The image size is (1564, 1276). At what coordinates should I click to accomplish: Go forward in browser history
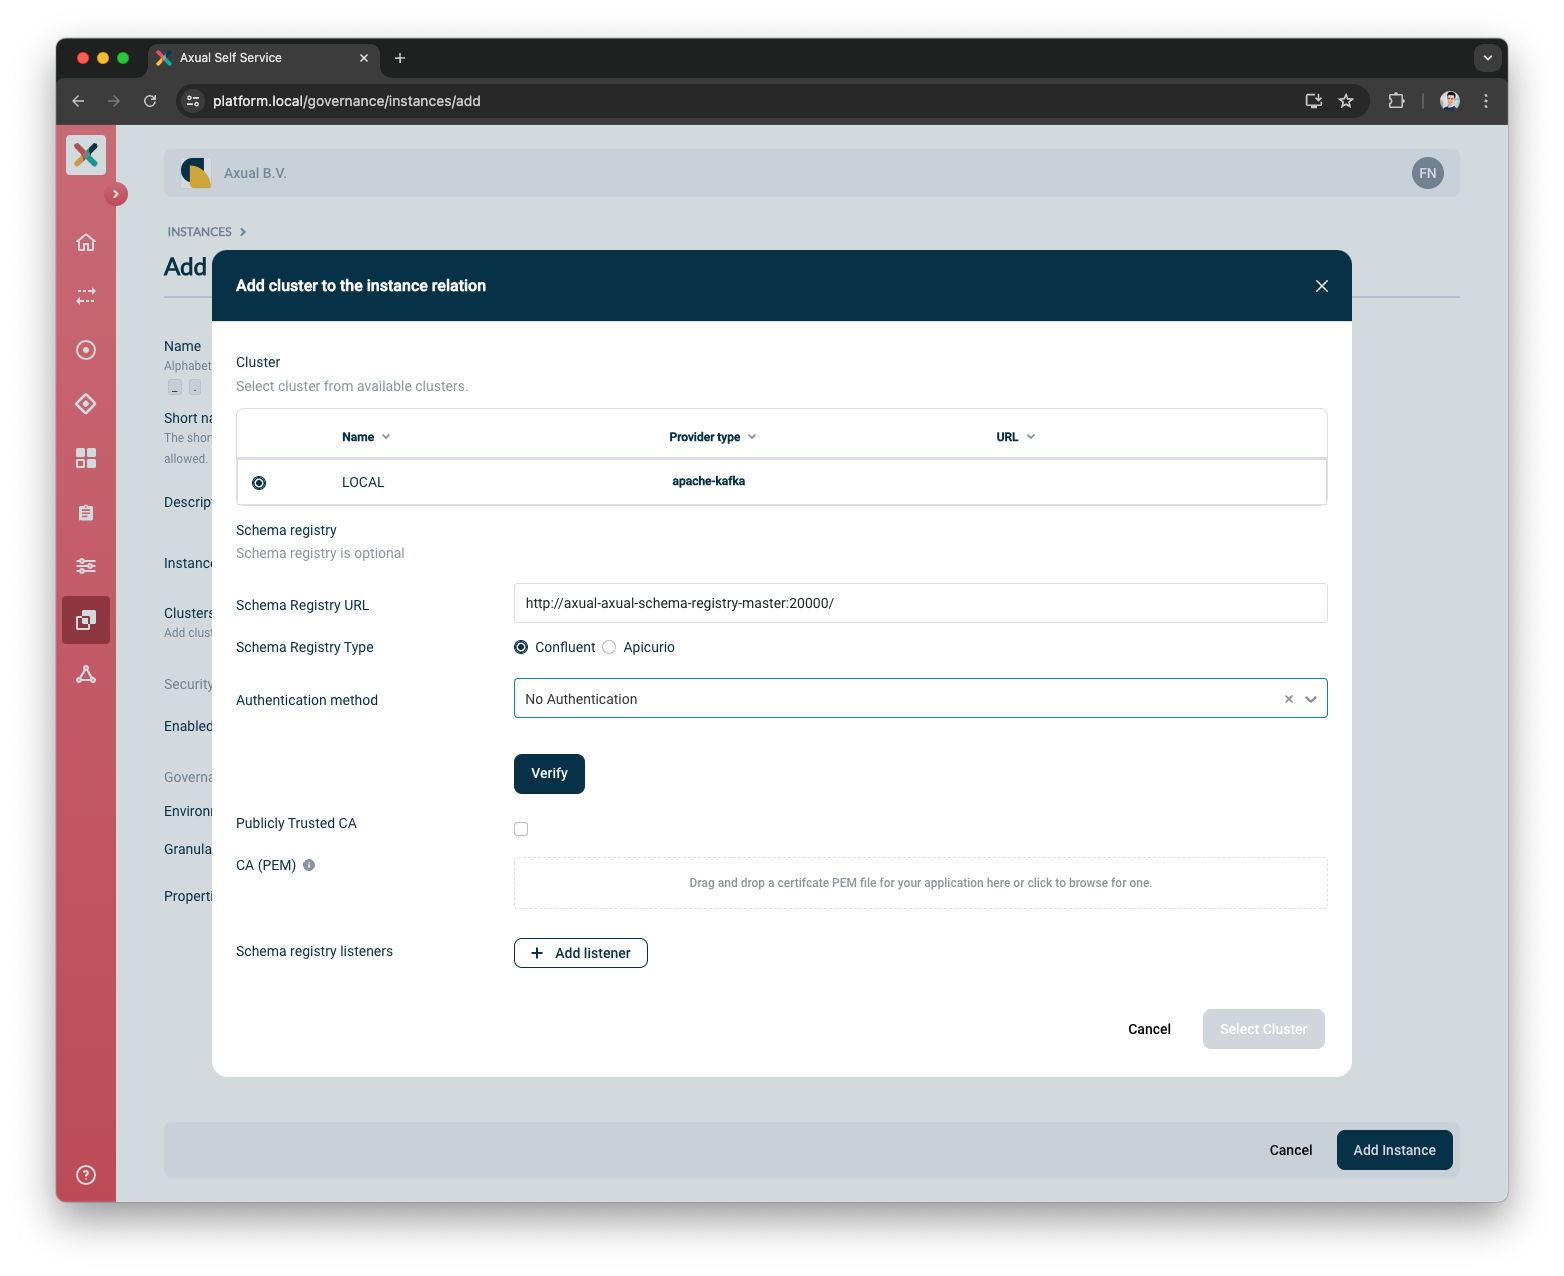coord(114,101)
